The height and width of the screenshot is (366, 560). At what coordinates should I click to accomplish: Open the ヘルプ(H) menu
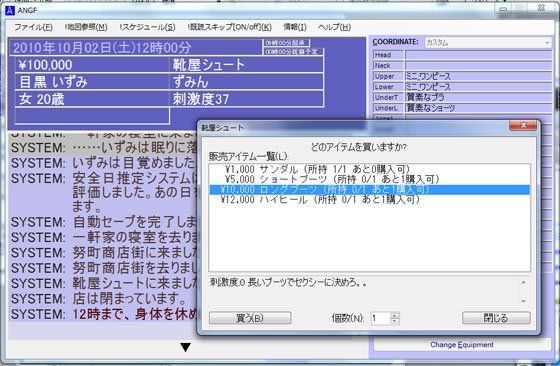(x=334, y=27)
